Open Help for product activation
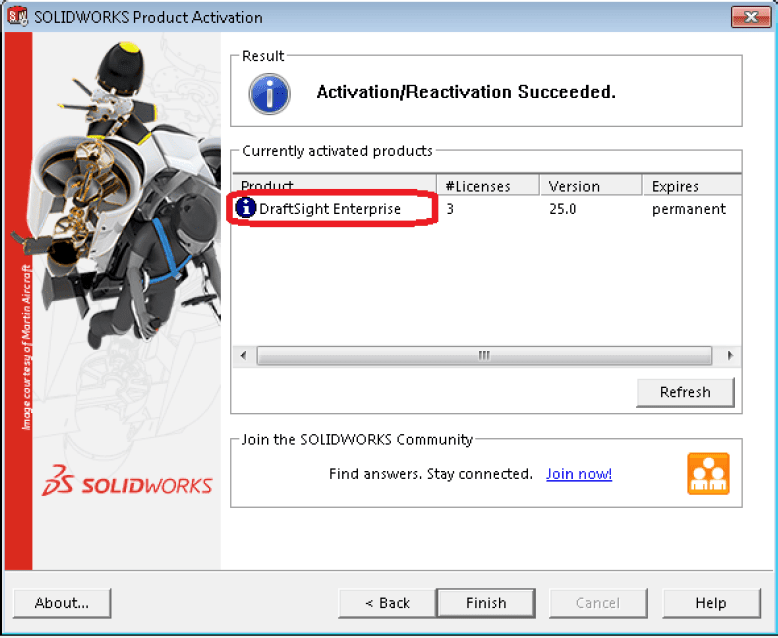The image size is (778, 638). pos(711,603)
